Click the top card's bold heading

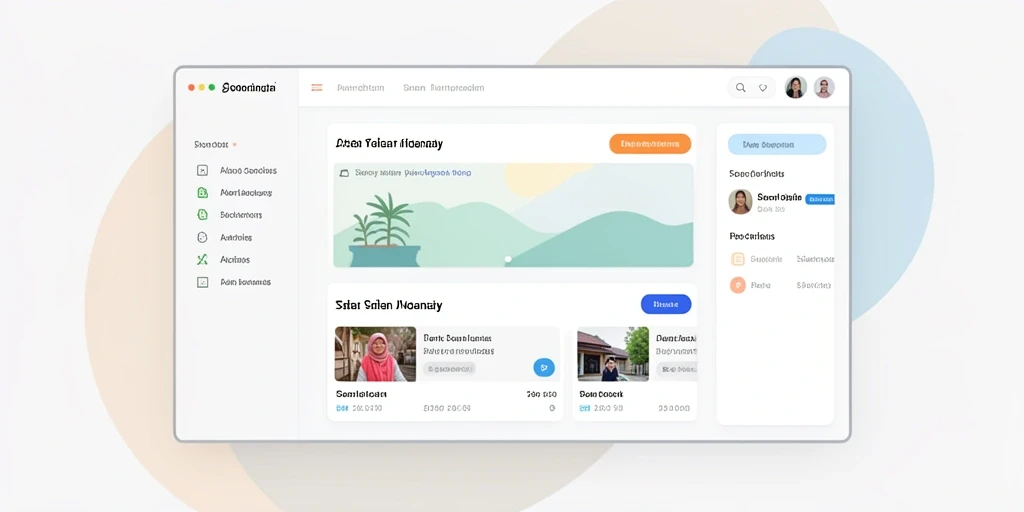point(389,143)
